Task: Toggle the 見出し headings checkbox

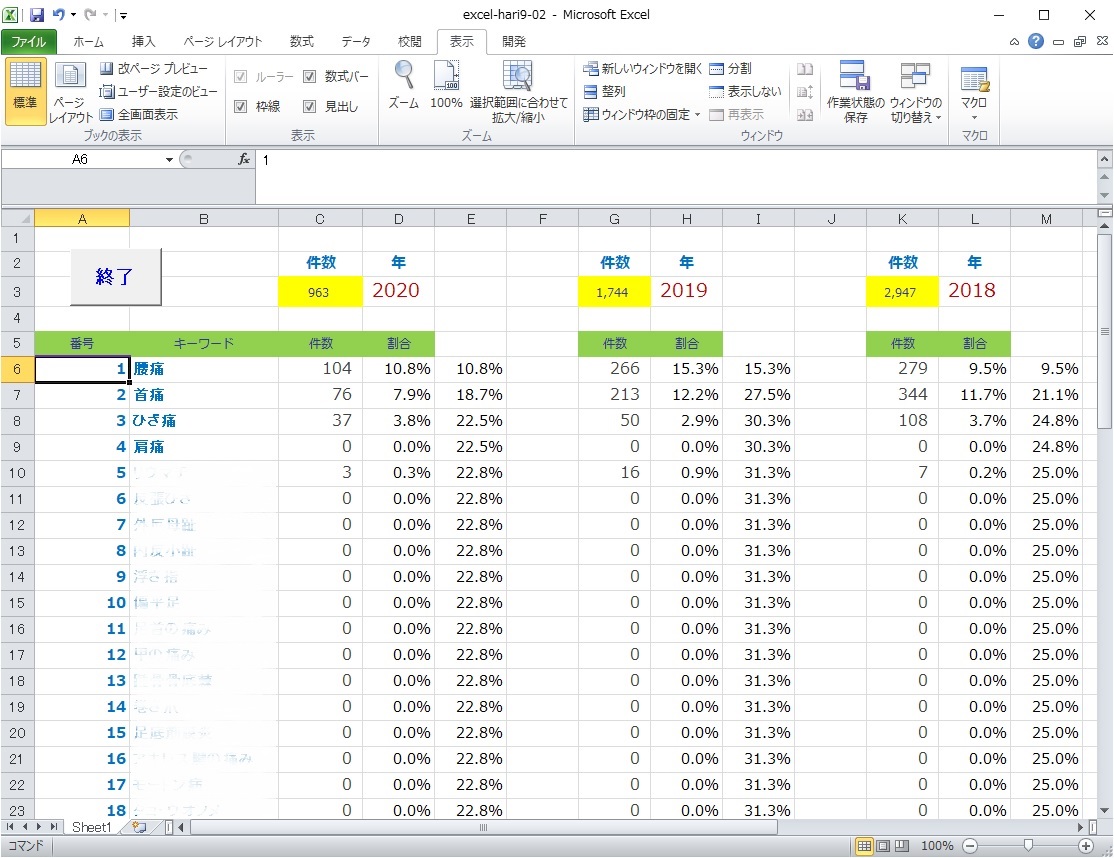Action: click(310, 106)
